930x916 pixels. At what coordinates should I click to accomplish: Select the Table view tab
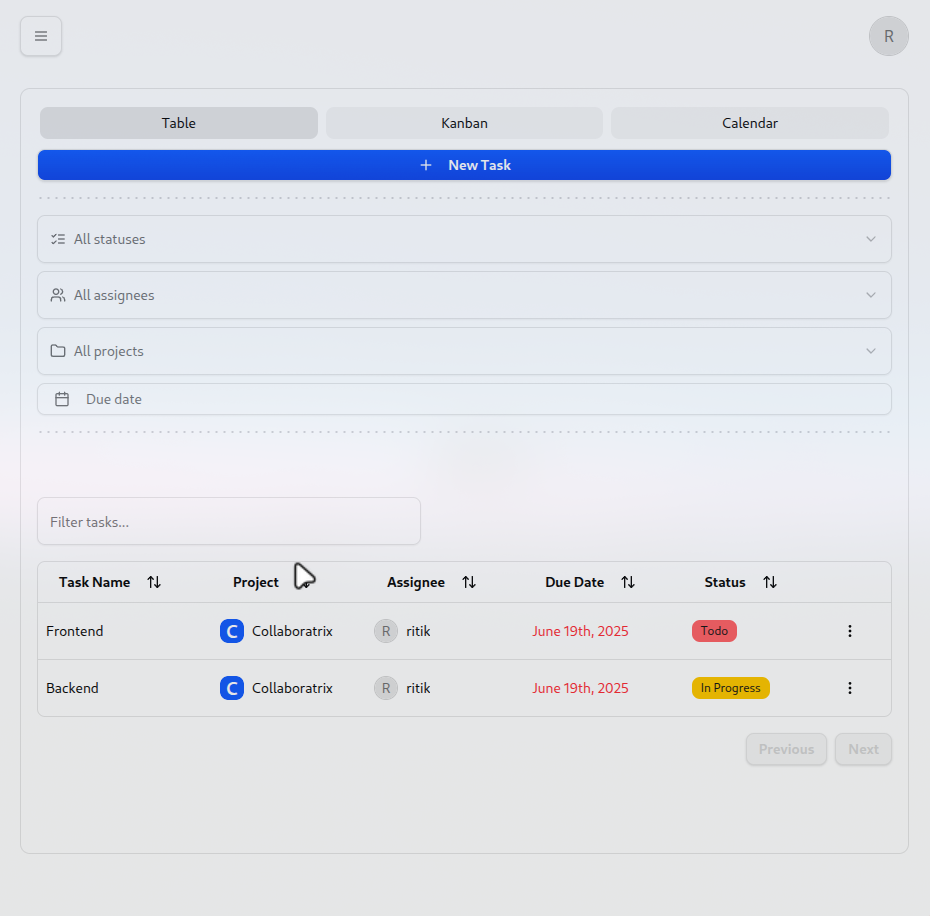[179, 123]
